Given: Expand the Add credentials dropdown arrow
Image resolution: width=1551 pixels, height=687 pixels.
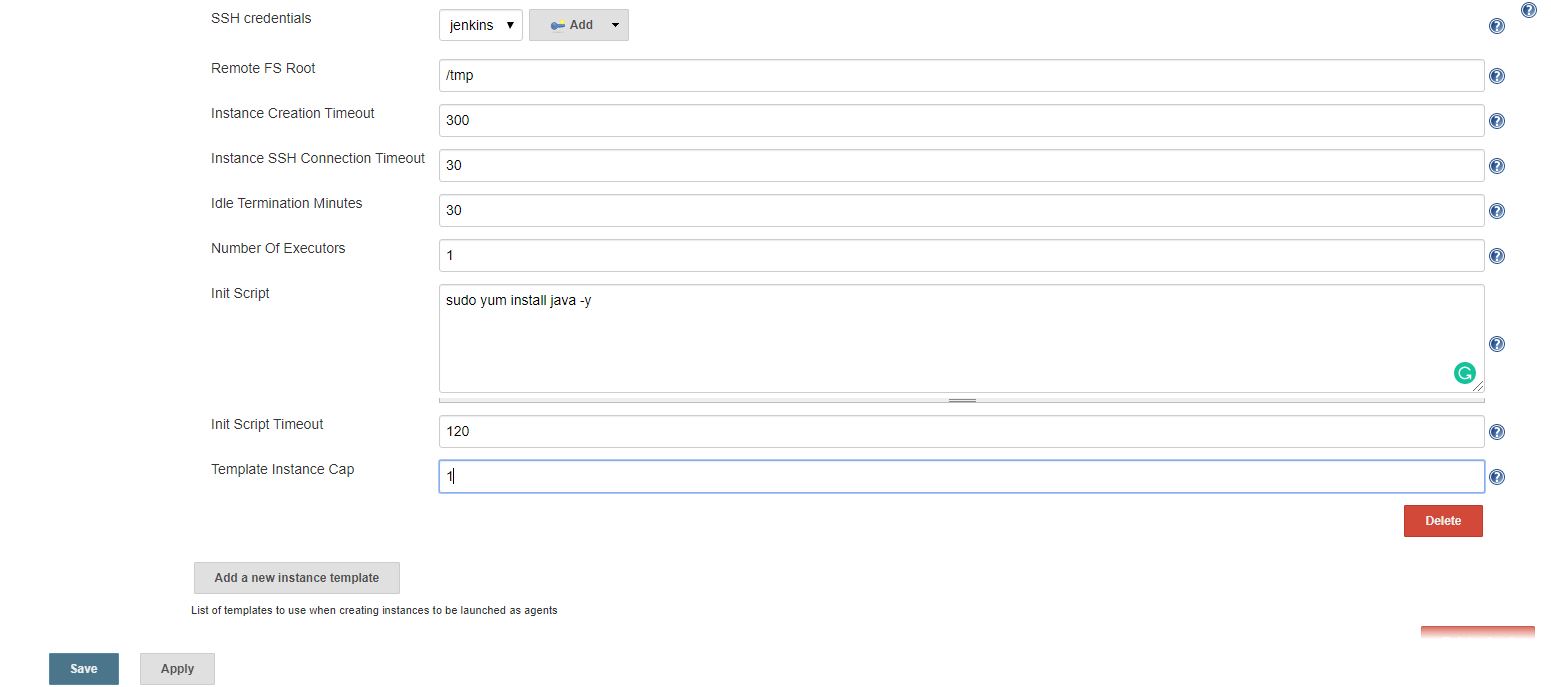Looking at the screenshot, I should tap(614, 25).
